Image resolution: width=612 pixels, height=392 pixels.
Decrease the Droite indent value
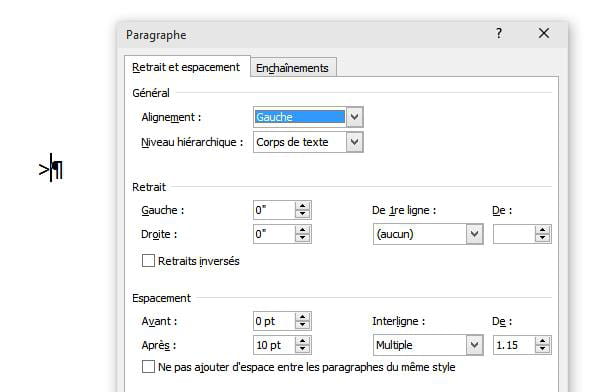point(302,238)
